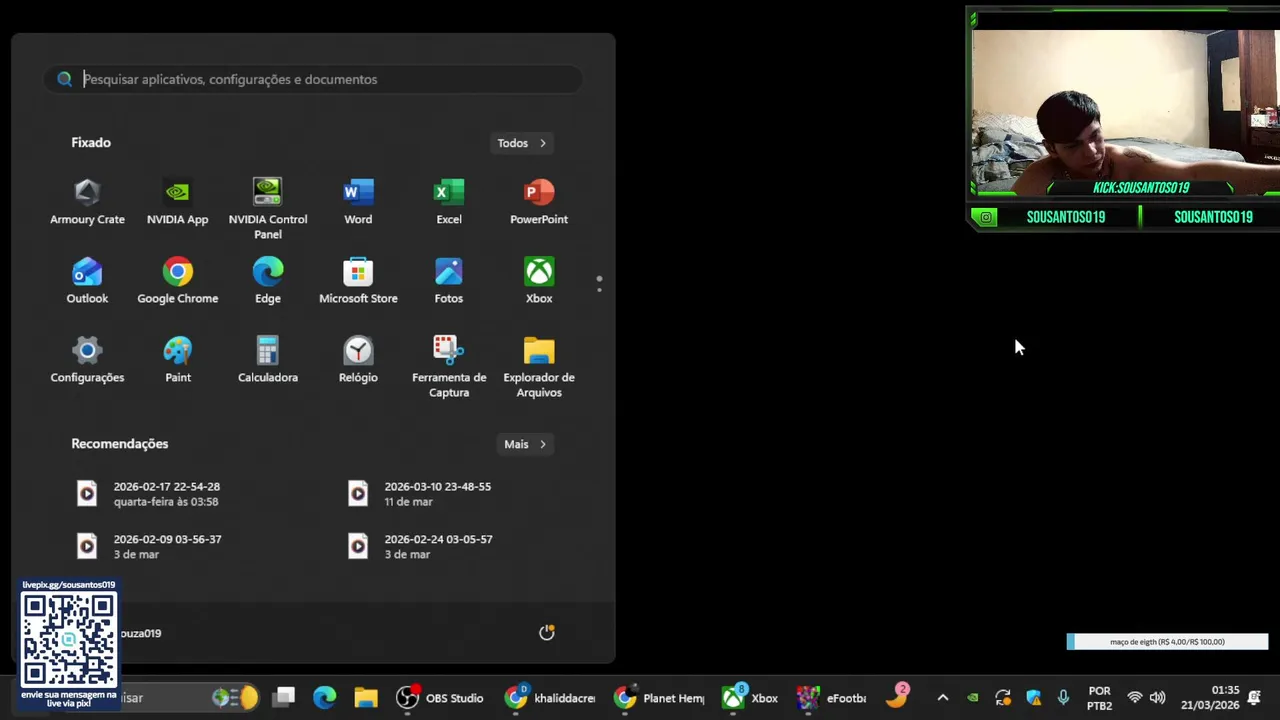
Task: Open Excel
Action: tap(448, 202)
